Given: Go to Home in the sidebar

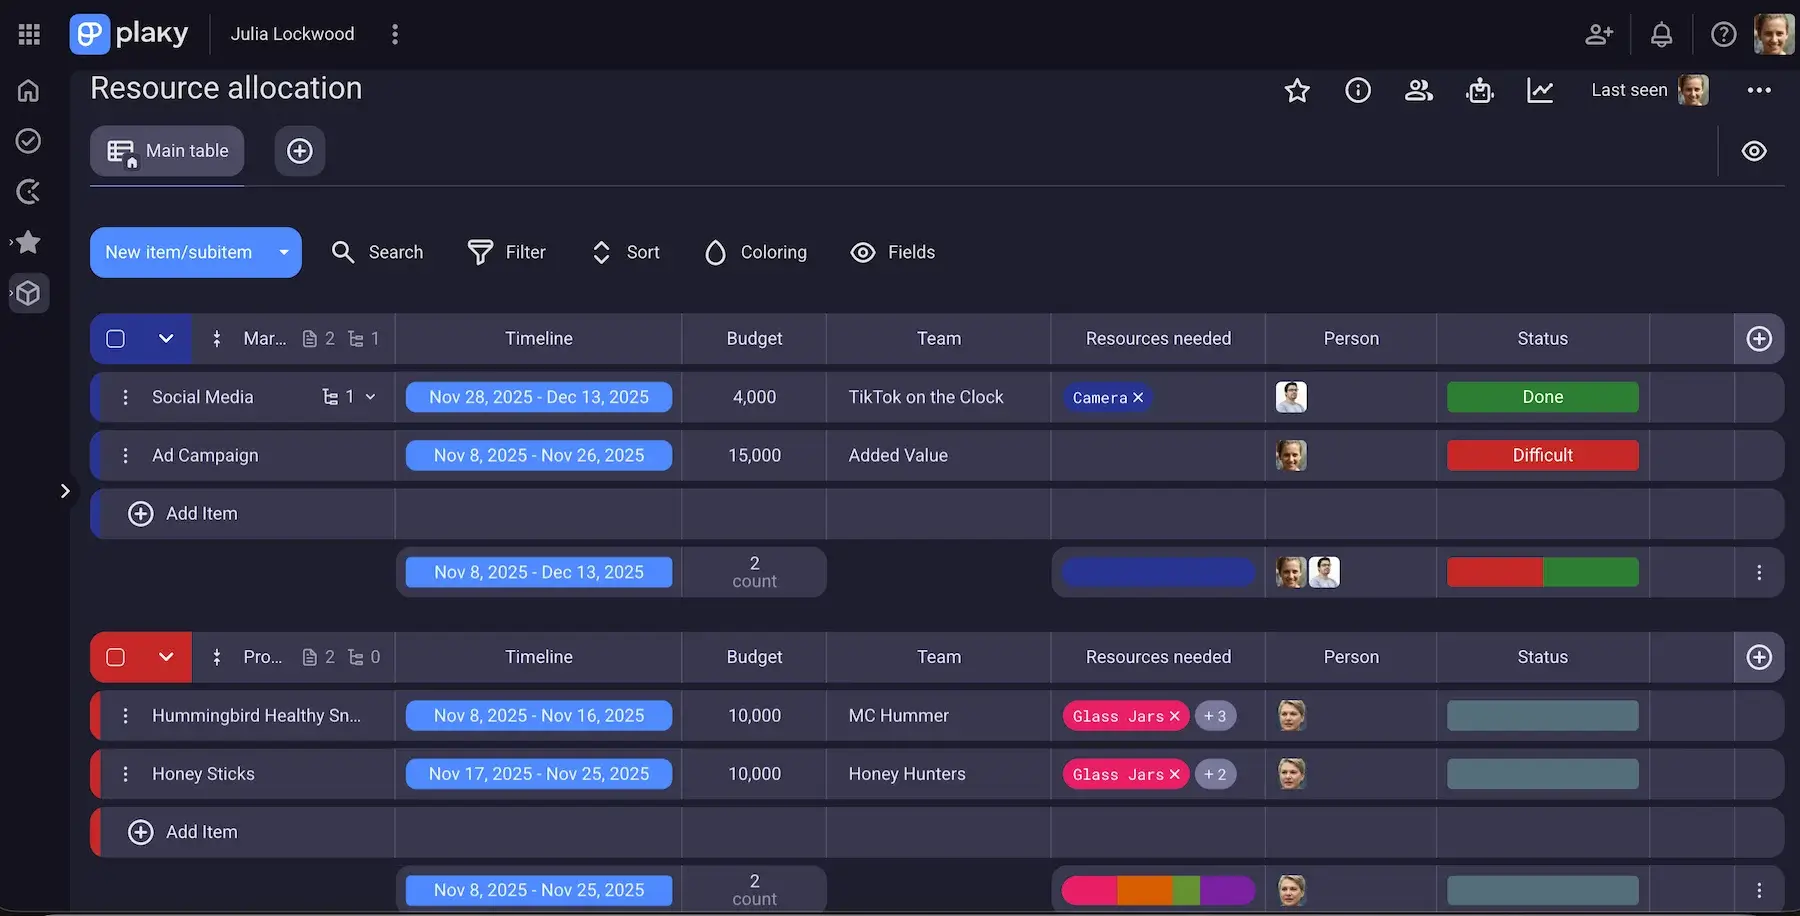Looking at the screenshot, I should tap(28, 90).
